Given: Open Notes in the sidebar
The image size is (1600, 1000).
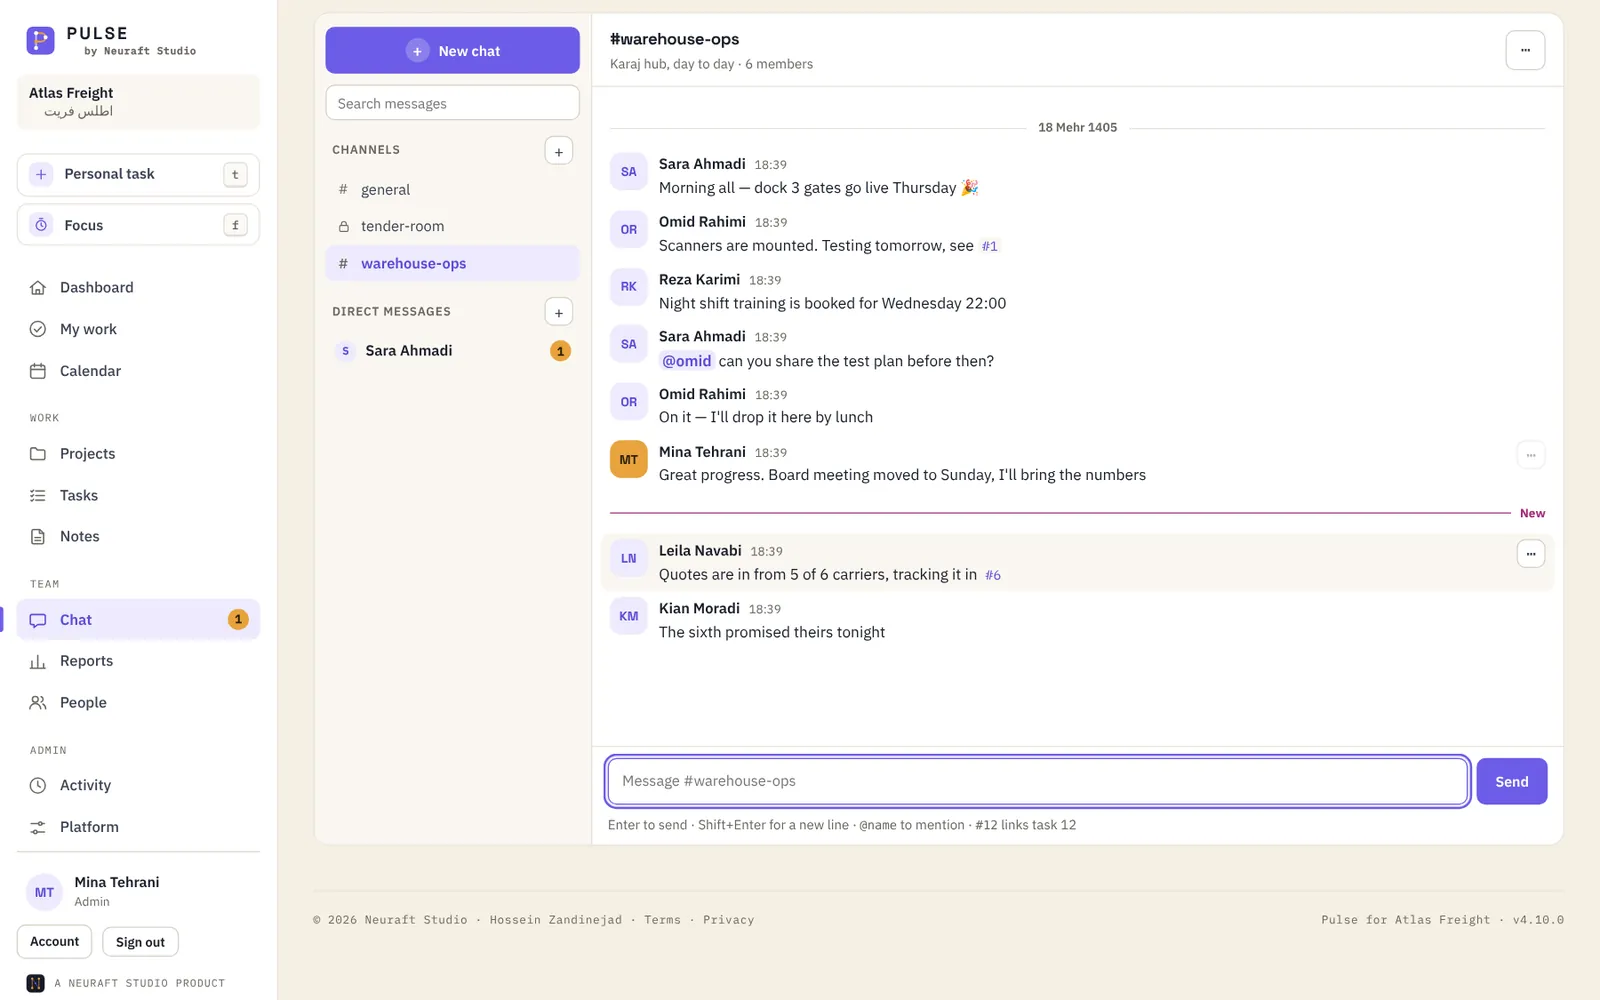Looking at the screenshot, I should (x=138, y=536).
